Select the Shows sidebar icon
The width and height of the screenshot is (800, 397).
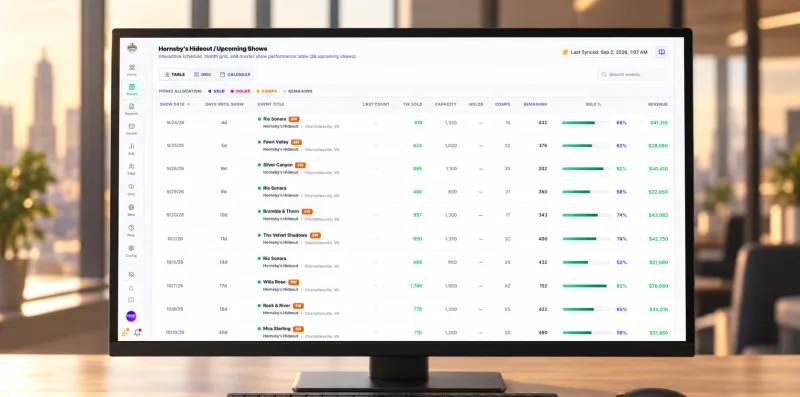(x=132, y=89)
